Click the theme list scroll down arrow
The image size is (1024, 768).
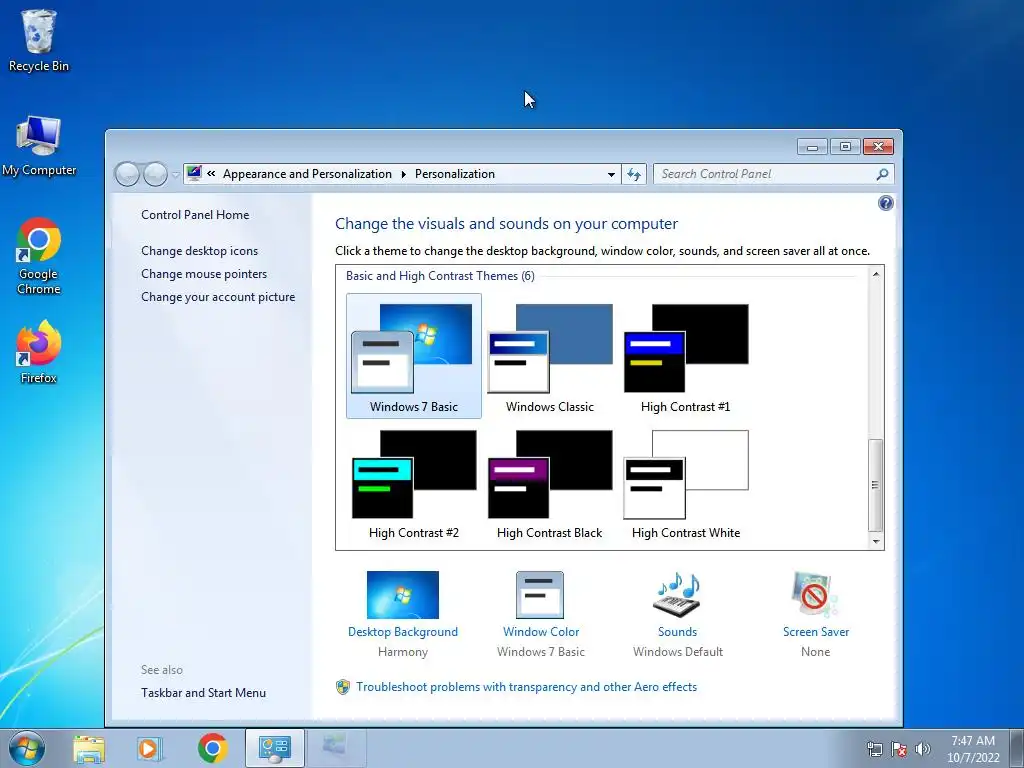pyautogui.click(x=876, y=541)
